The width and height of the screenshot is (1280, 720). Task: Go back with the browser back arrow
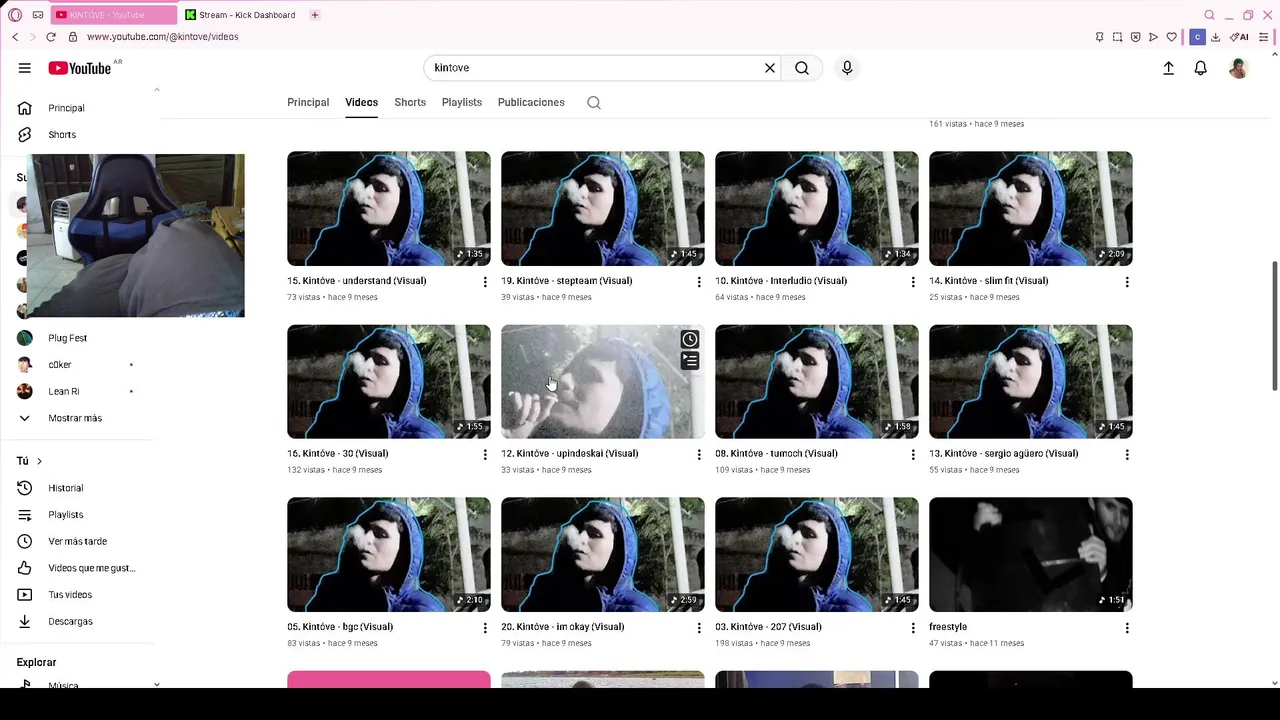tap(15, 37)
